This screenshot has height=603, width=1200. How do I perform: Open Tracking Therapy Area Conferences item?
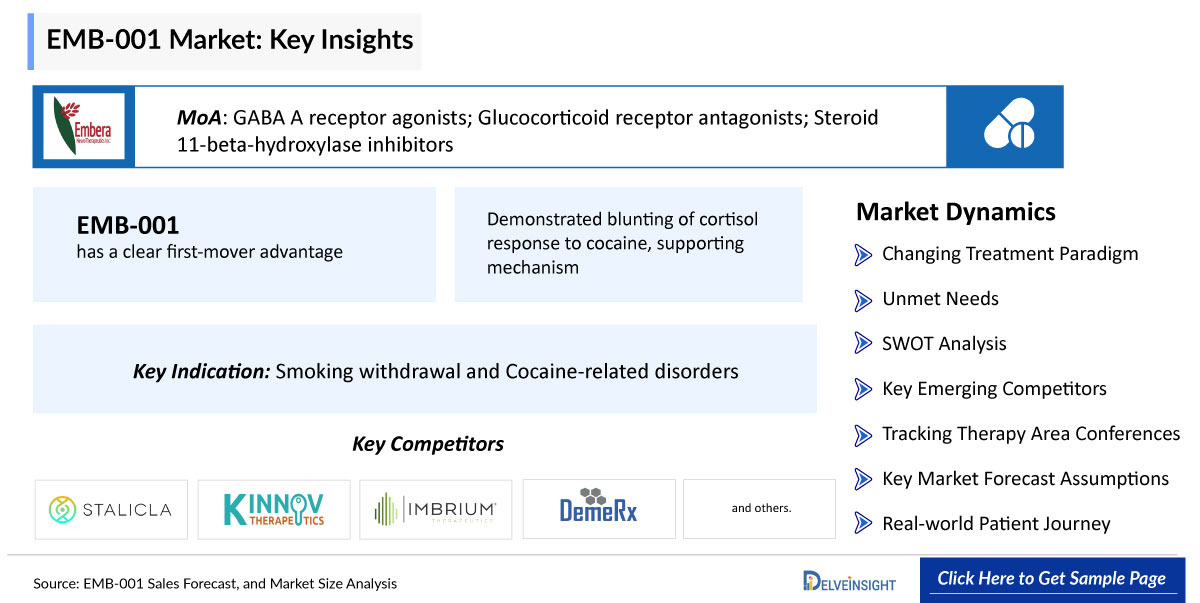[1031, 434]
